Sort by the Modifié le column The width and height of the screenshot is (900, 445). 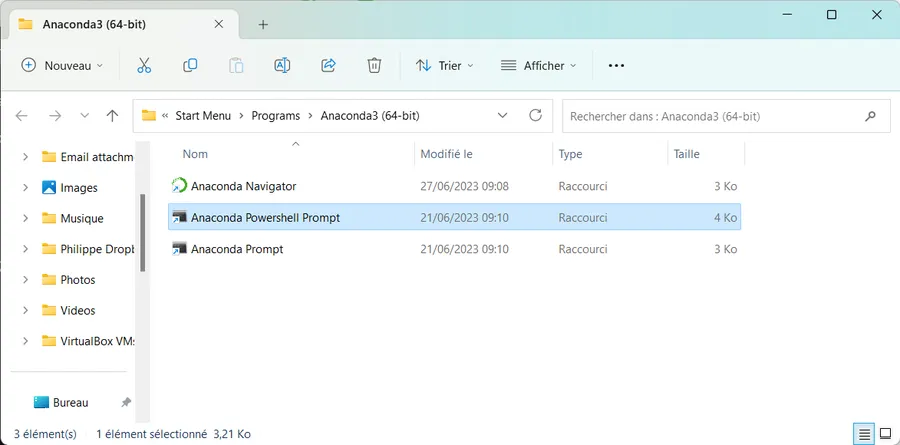point(447,154)
